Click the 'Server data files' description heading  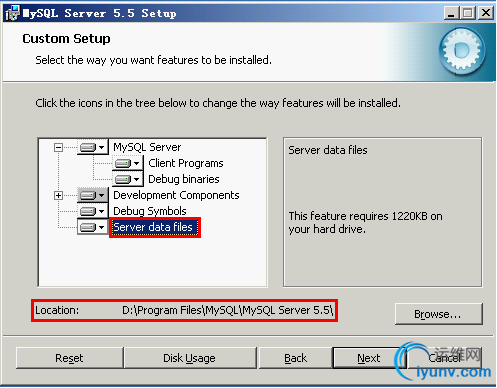tap(328, 150)
